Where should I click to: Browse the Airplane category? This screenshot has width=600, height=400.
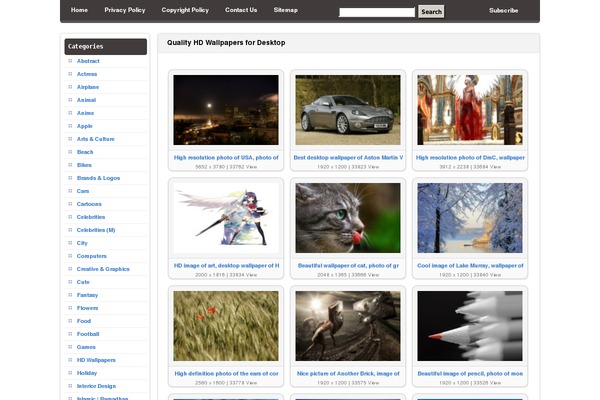pyautogui.click(x=88, y=87)
